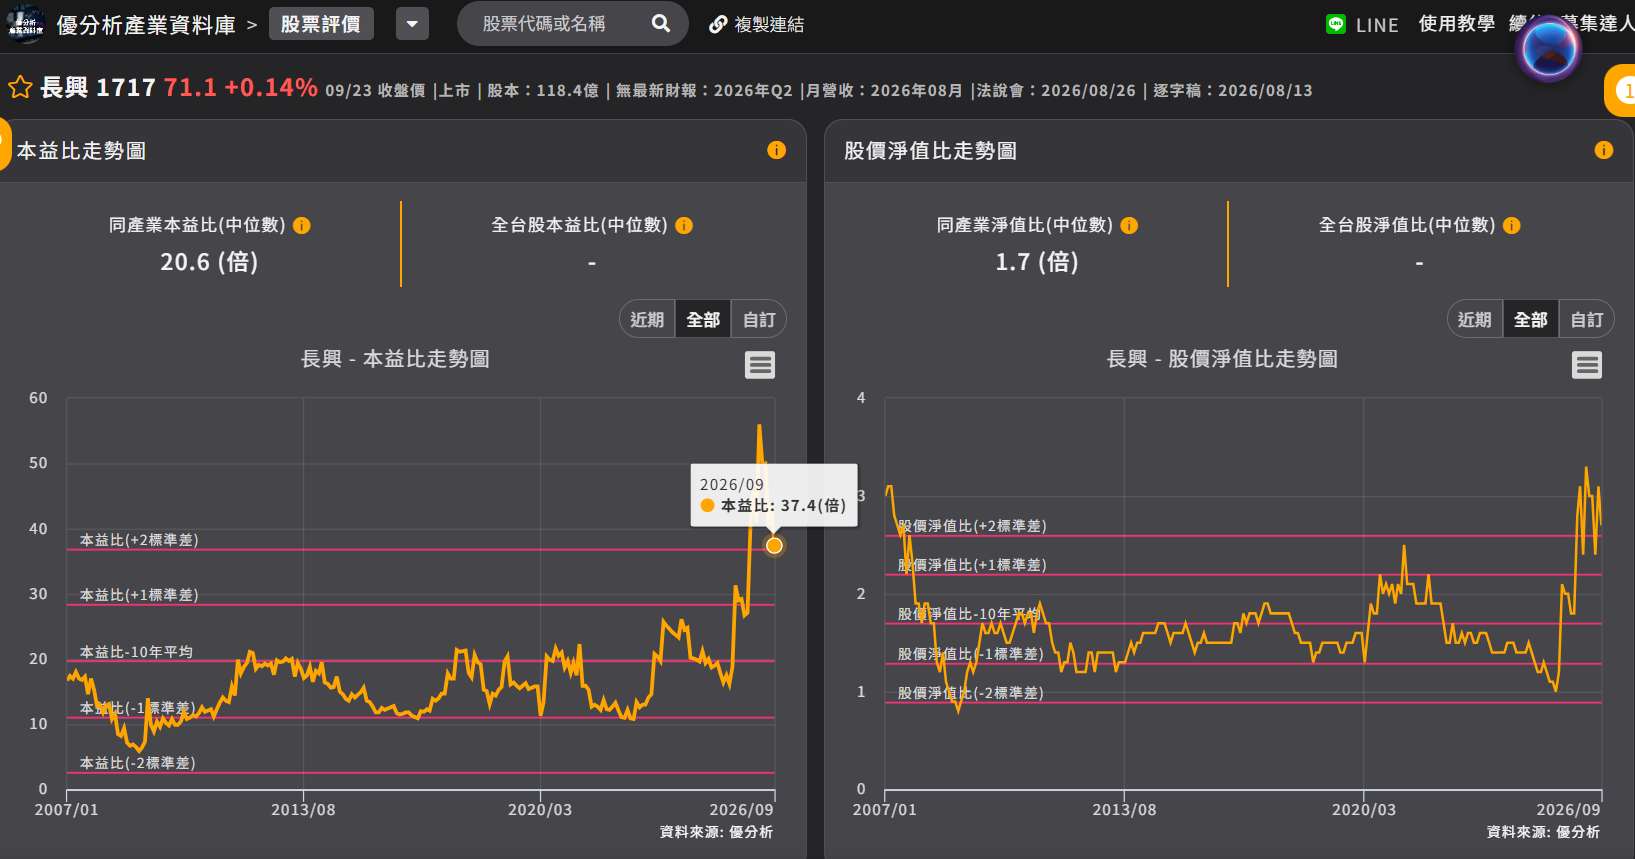The height and width of the screenshot is (859, 1635).
Task: Click 1.7 (倍) industry P/B value
Action: pyautogui.click(x=1037, y=262)
